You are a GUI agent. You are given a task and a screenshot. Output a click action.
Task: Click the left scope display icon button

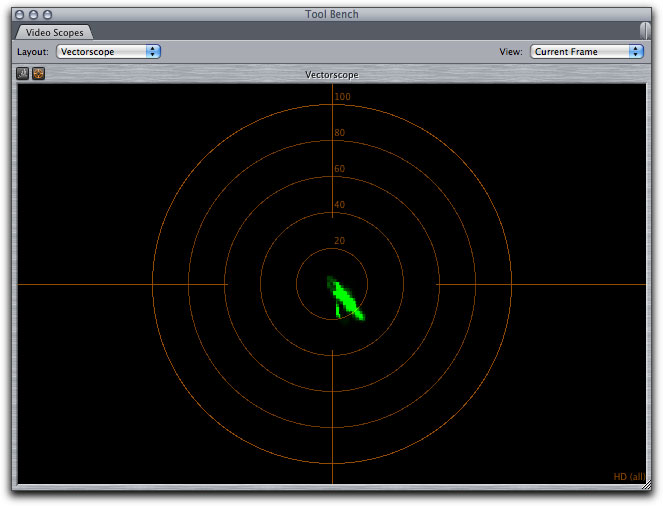click(24, 74)
